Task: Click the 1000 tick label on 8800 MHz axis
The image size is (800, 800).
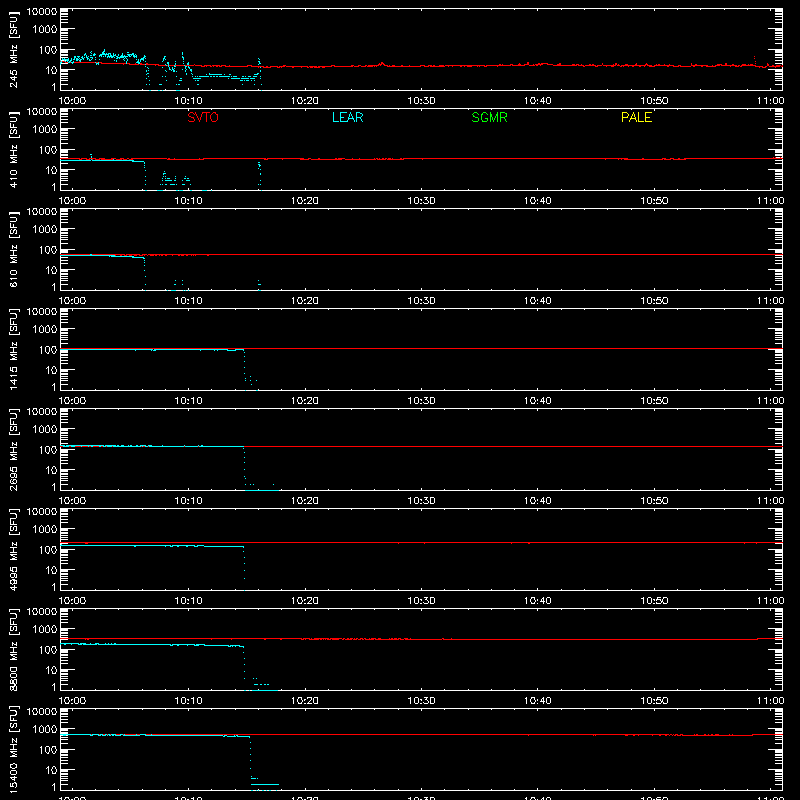Action: [45, 630]
